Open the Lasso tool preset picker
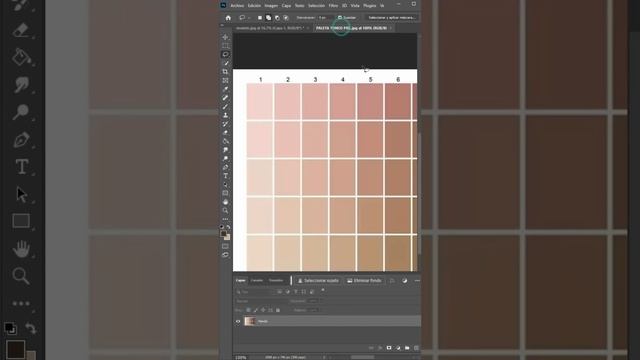640x360 pixels. tap(244, 18)
